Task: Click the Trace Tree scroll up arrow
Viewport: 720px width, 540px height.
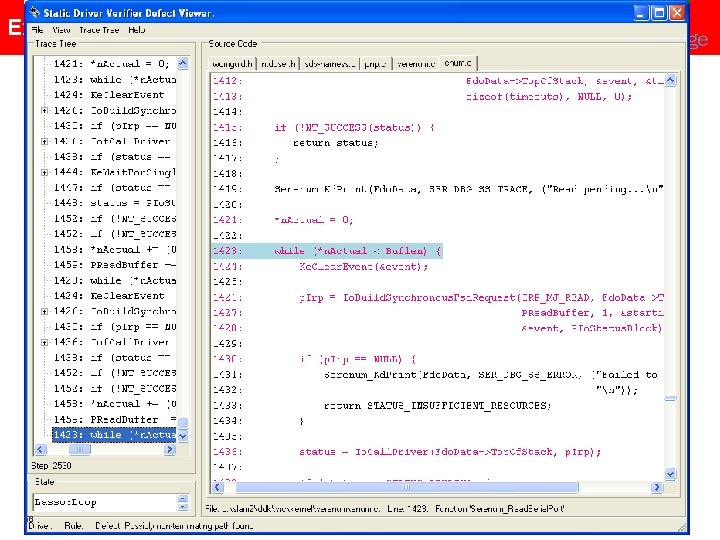Action: click(183, 63)
